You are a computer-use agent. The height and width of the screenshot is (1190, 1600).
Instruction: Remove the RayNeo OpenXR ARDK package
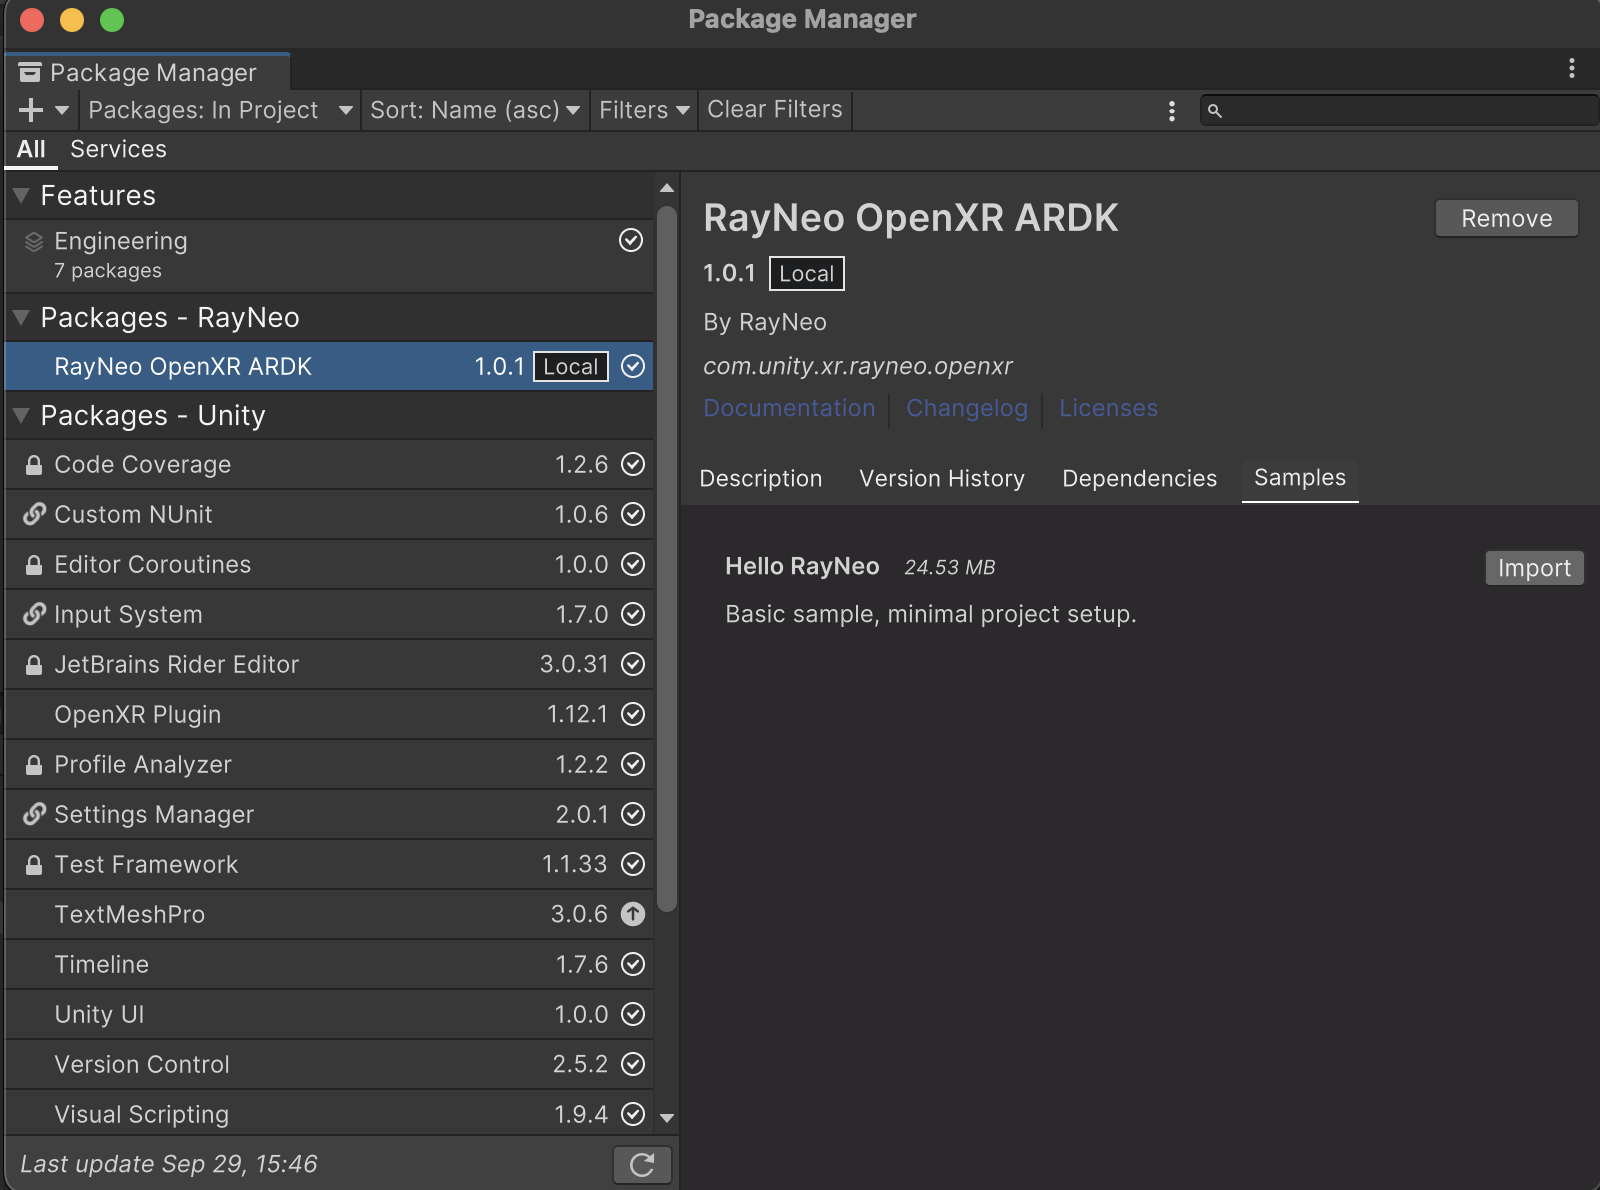pos(1506,218)
